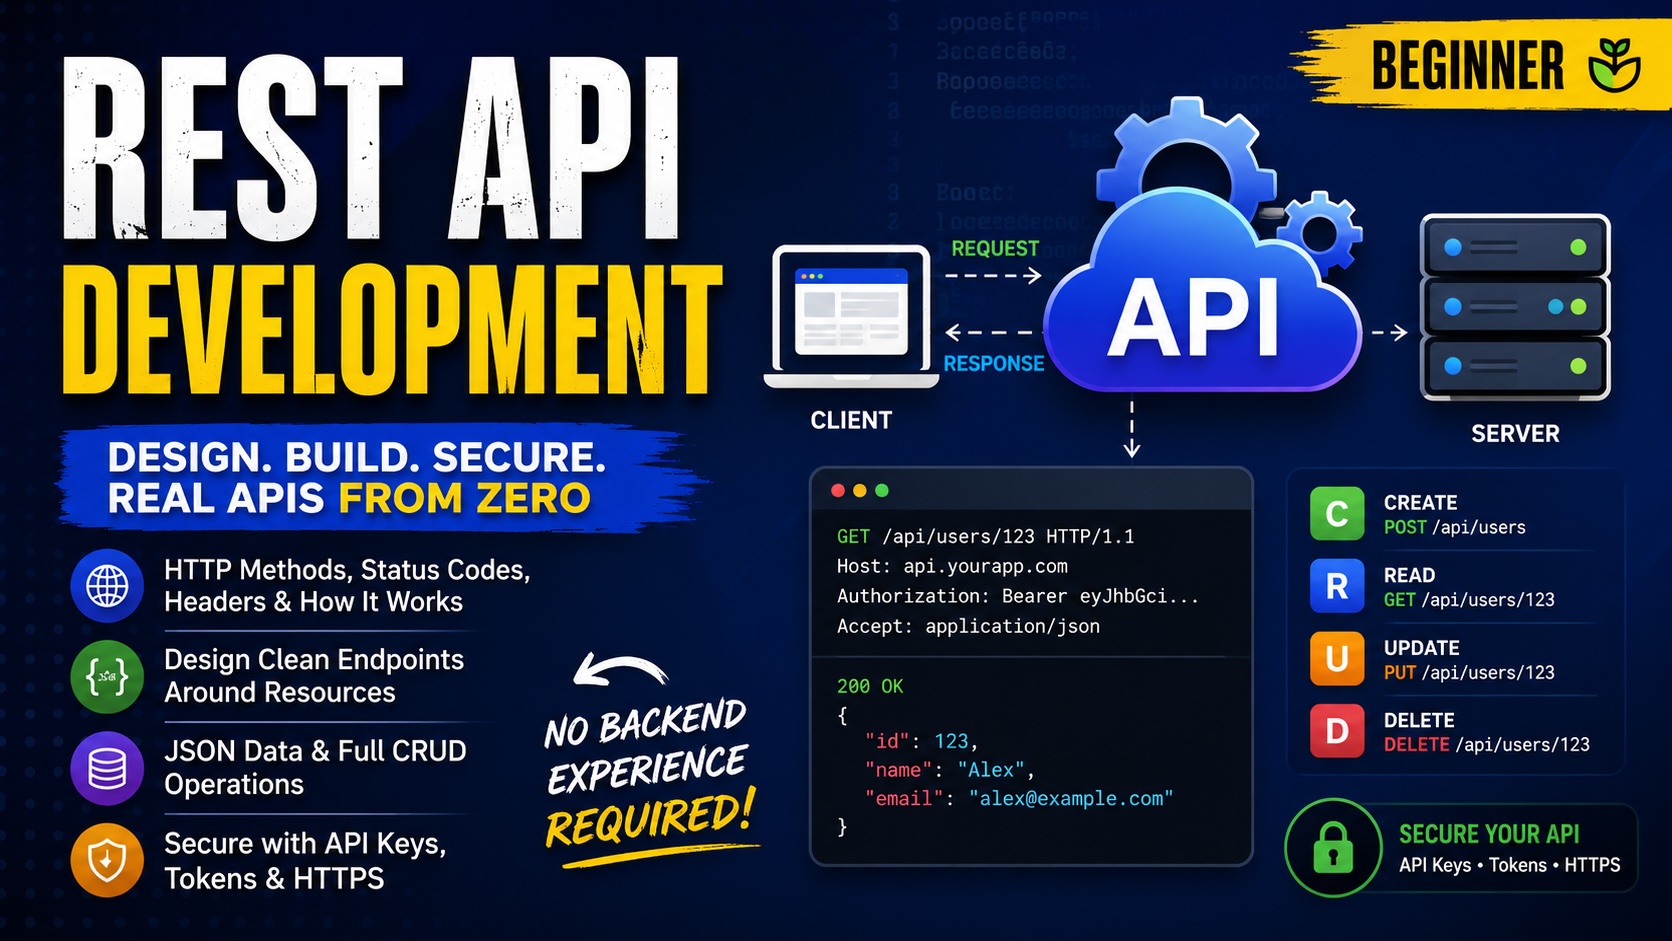Click the green curly braces icon
This screenshot has height=941, width=1672.
pos(107,677)
